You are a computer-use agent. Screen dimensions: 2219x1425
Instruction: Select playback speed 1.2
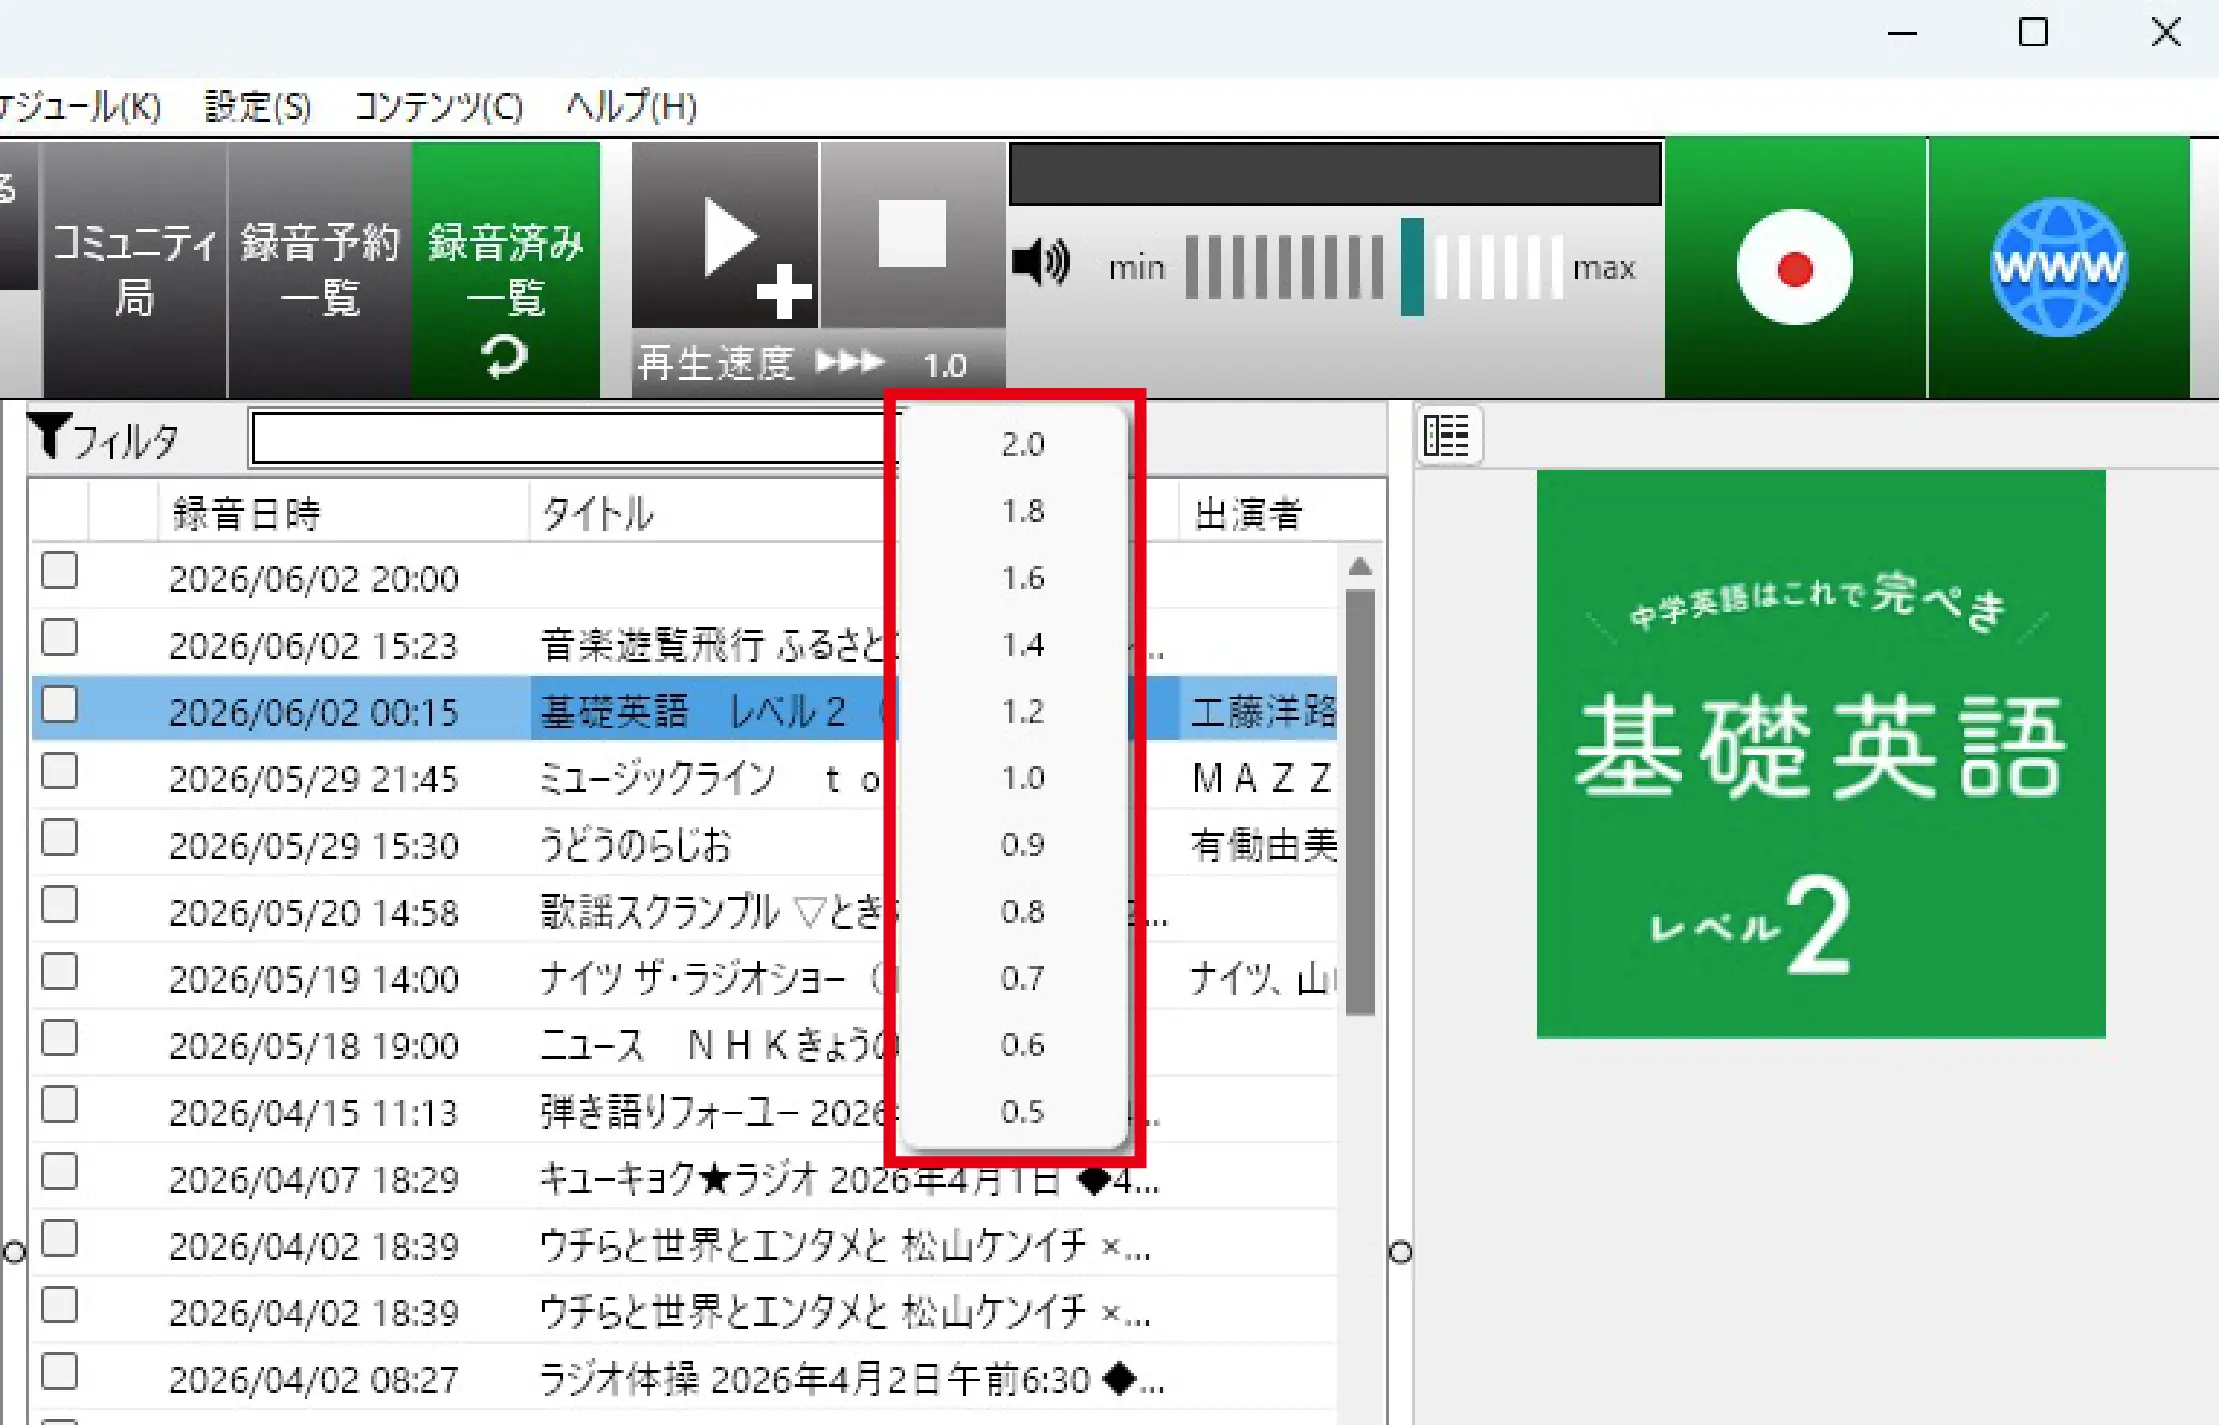click(x=1022, y=711)
